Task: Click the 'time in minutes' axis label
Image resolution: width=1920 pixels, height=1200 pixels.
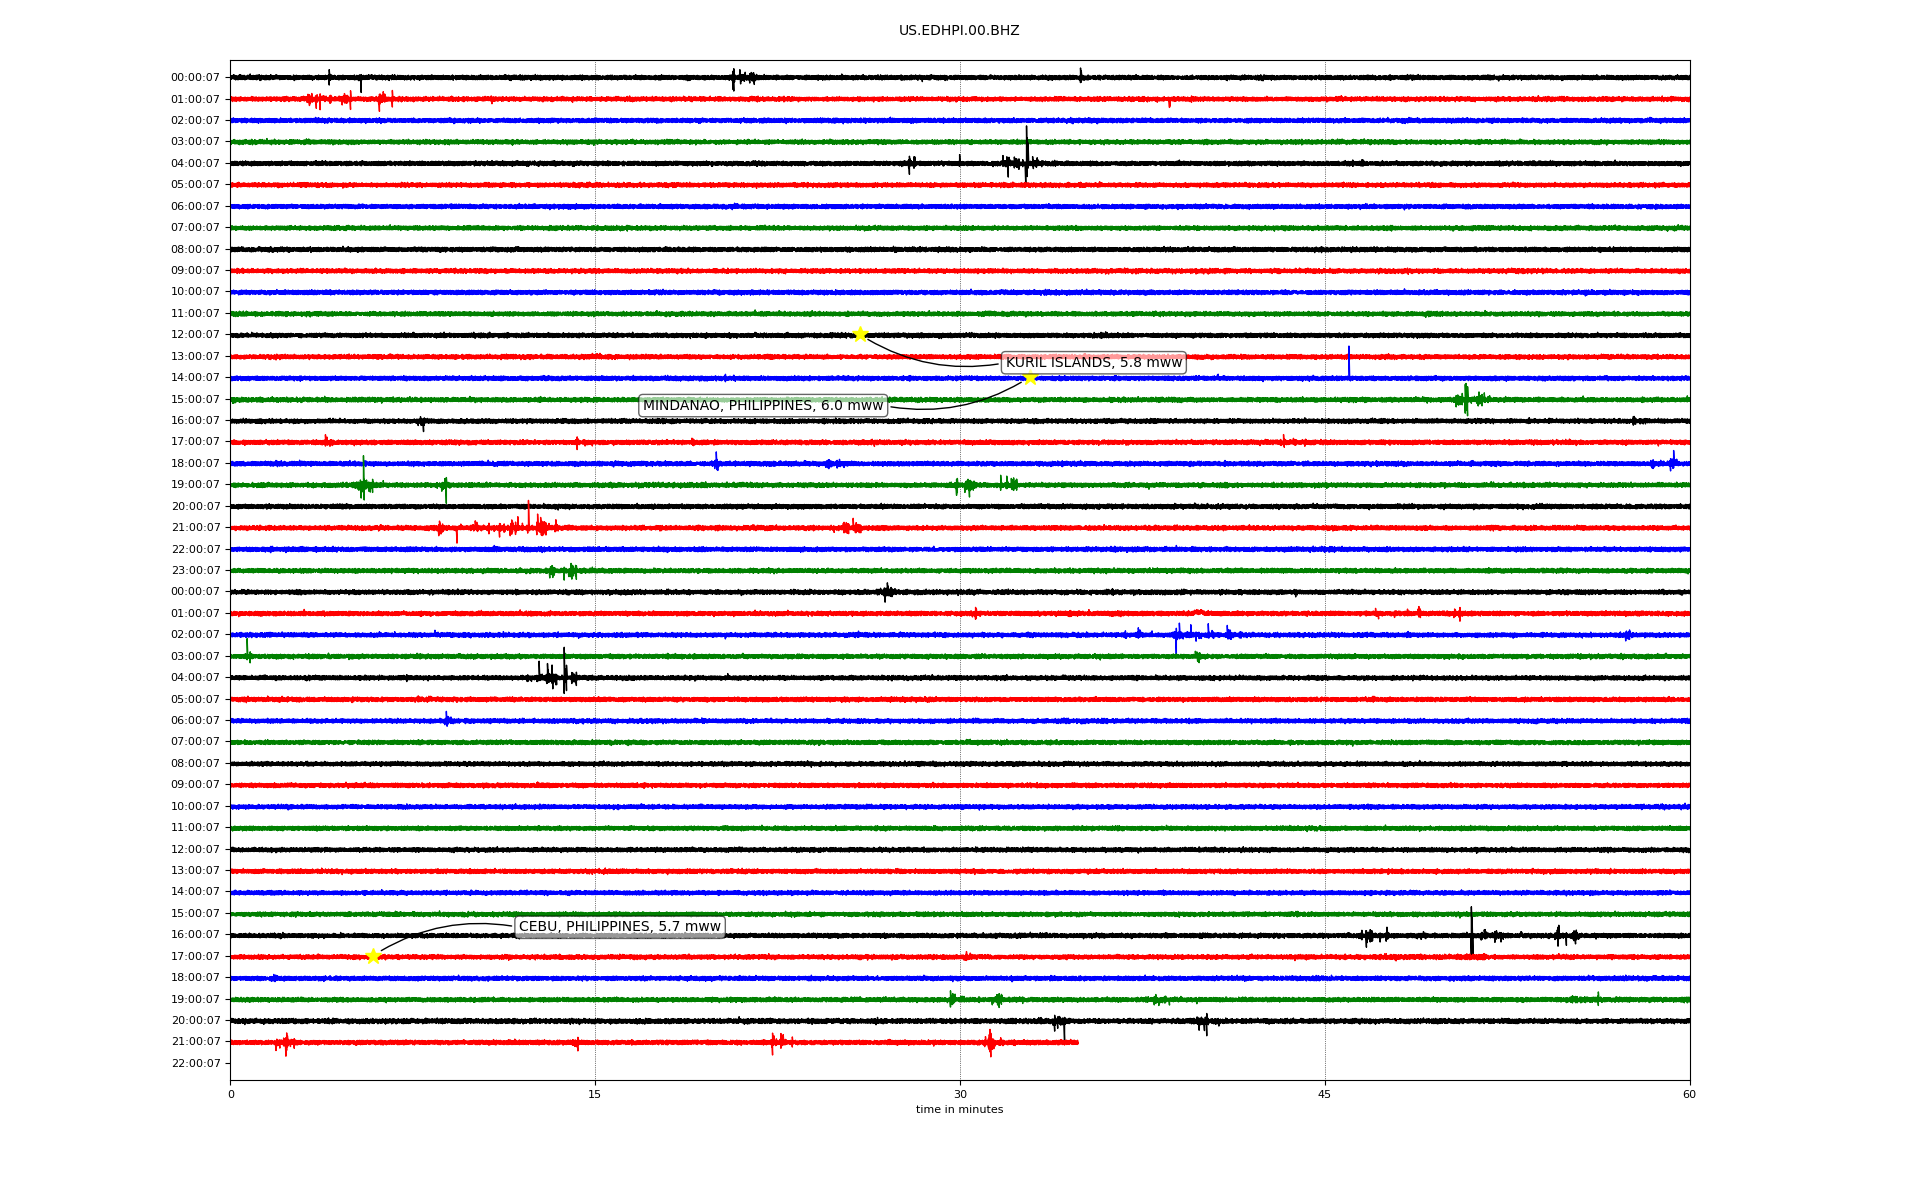Action: tap(958, 1109)
